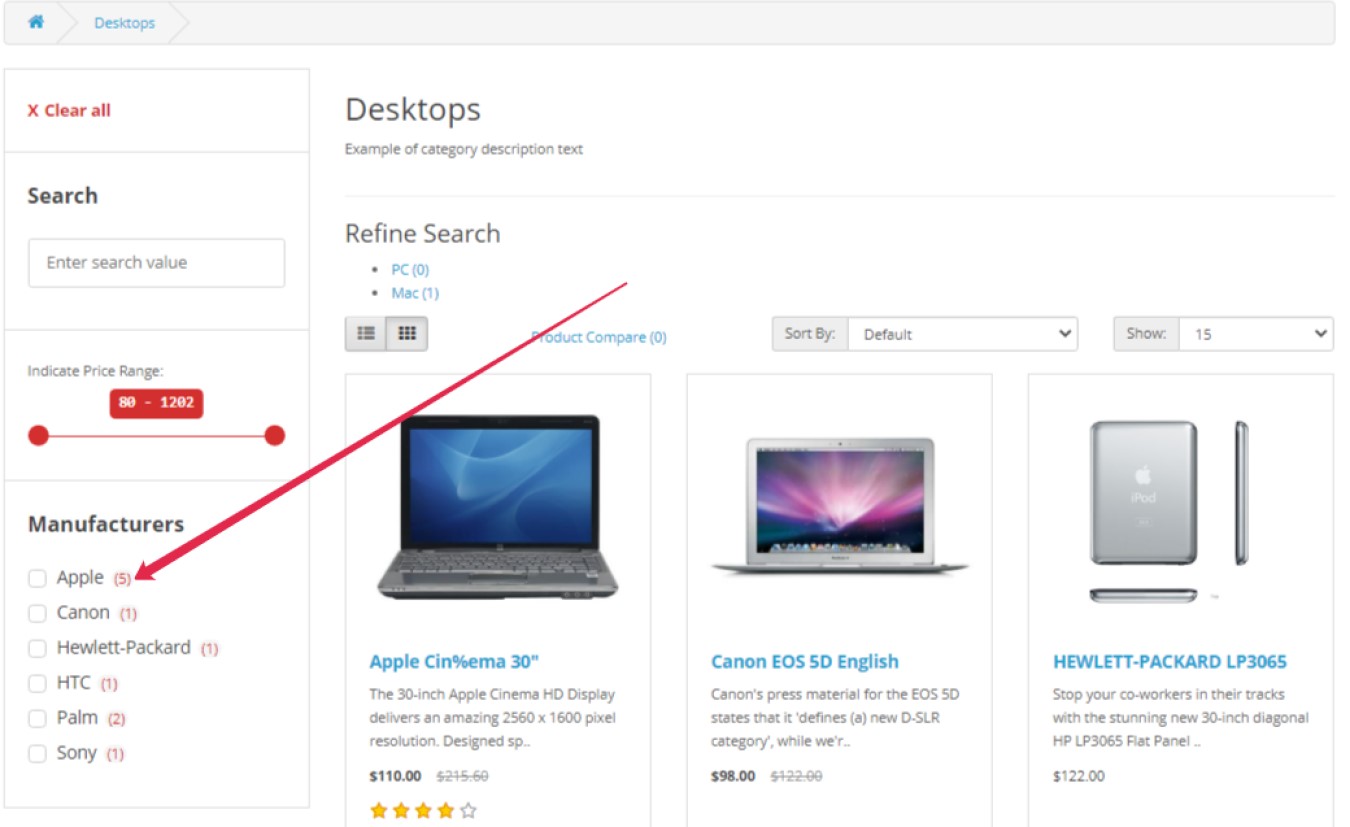
Task: Check the Canon manufacturer filter
Action: tap(37, 613)
